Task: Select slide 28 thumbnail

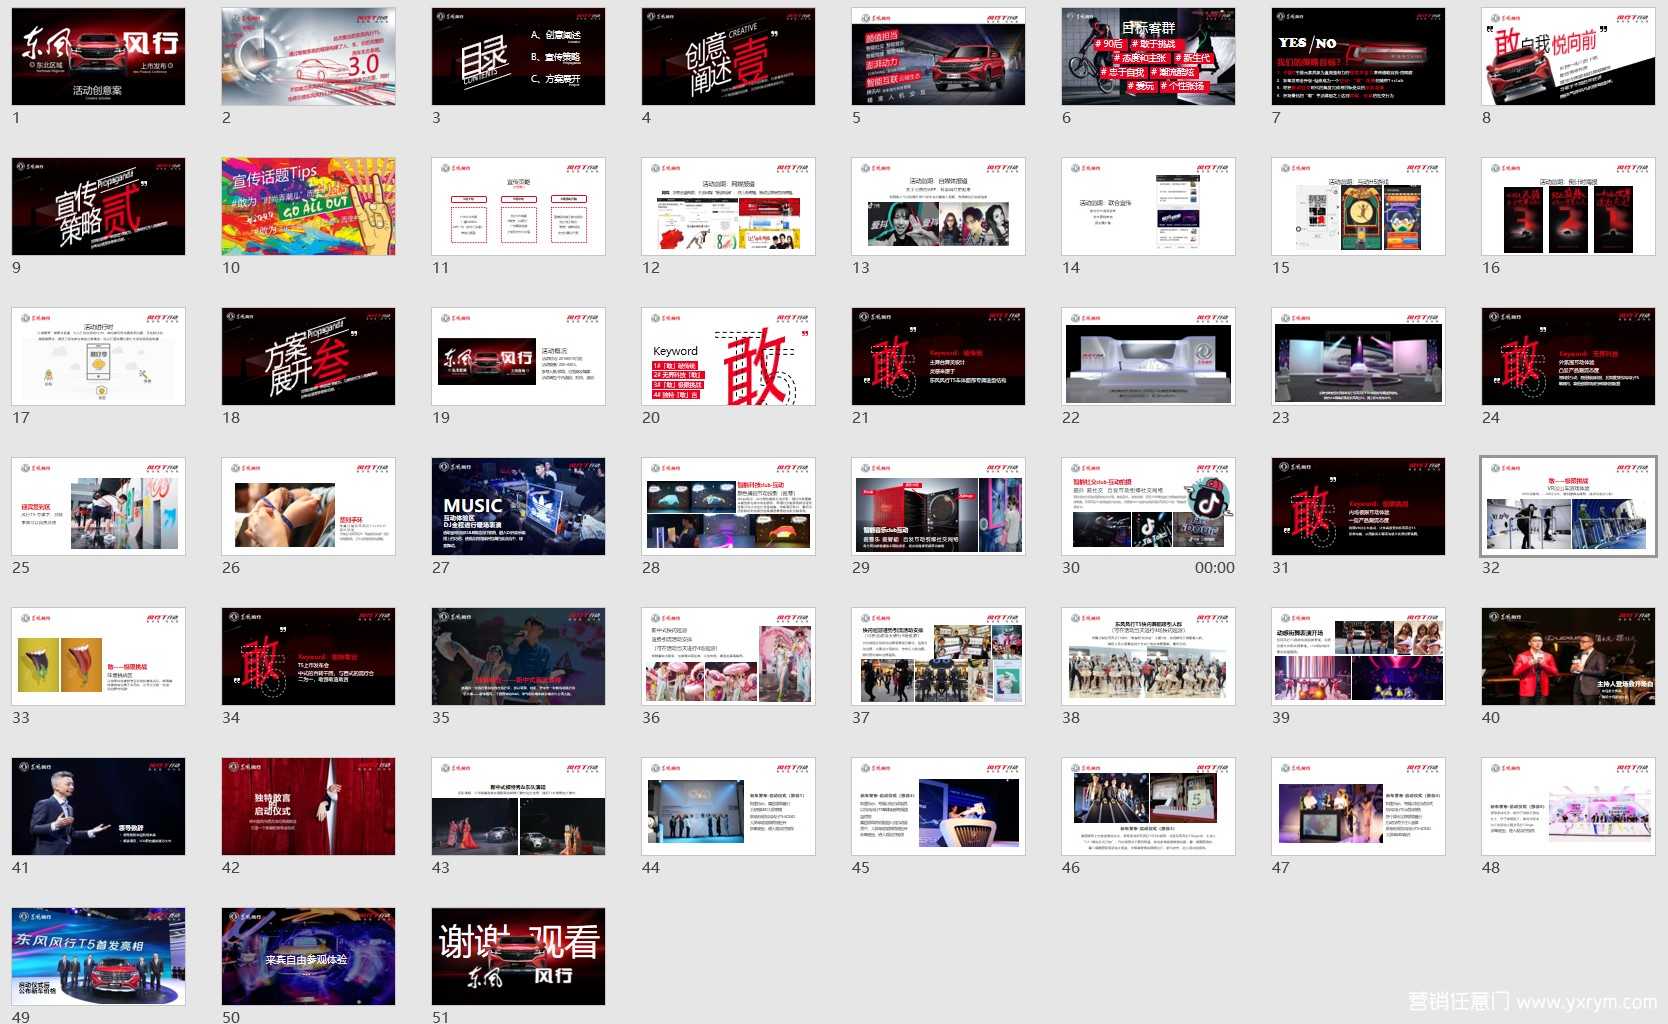Action: point(728,506)
